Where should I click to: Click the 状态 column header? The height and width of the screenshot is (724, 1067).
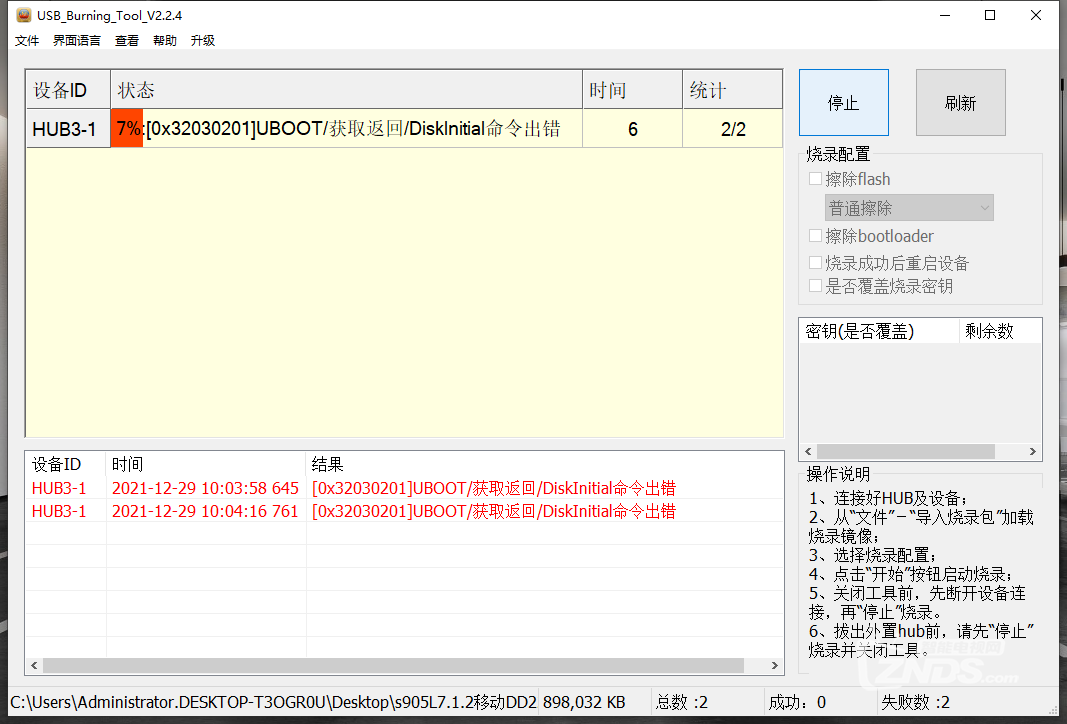click(137, 89)
